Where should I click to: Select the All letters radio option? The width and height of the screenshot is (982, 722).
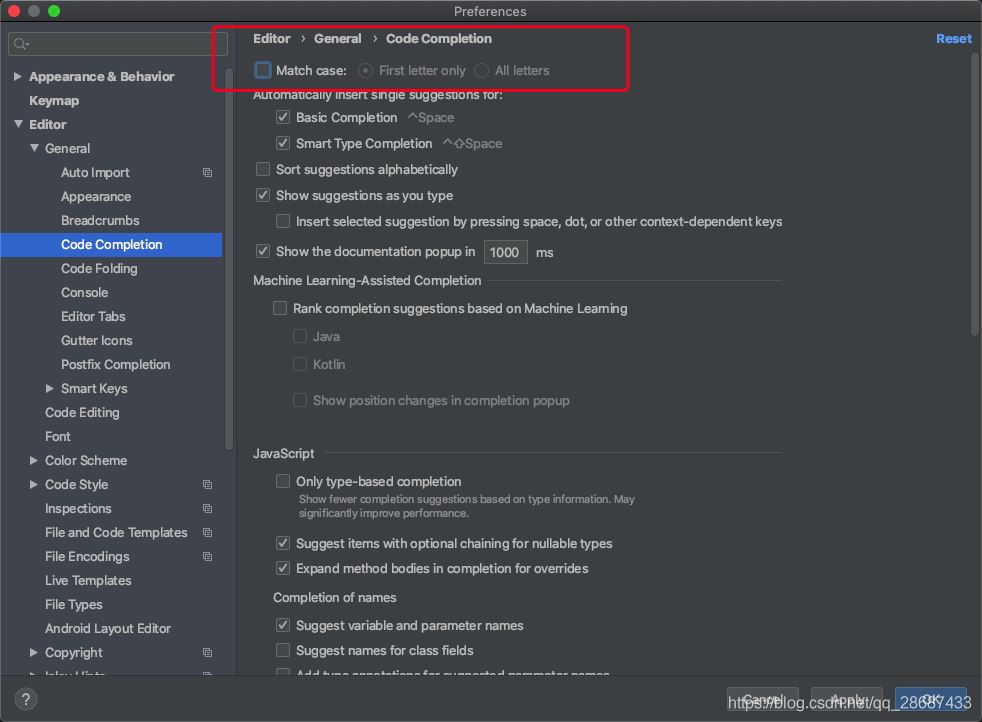482,71
